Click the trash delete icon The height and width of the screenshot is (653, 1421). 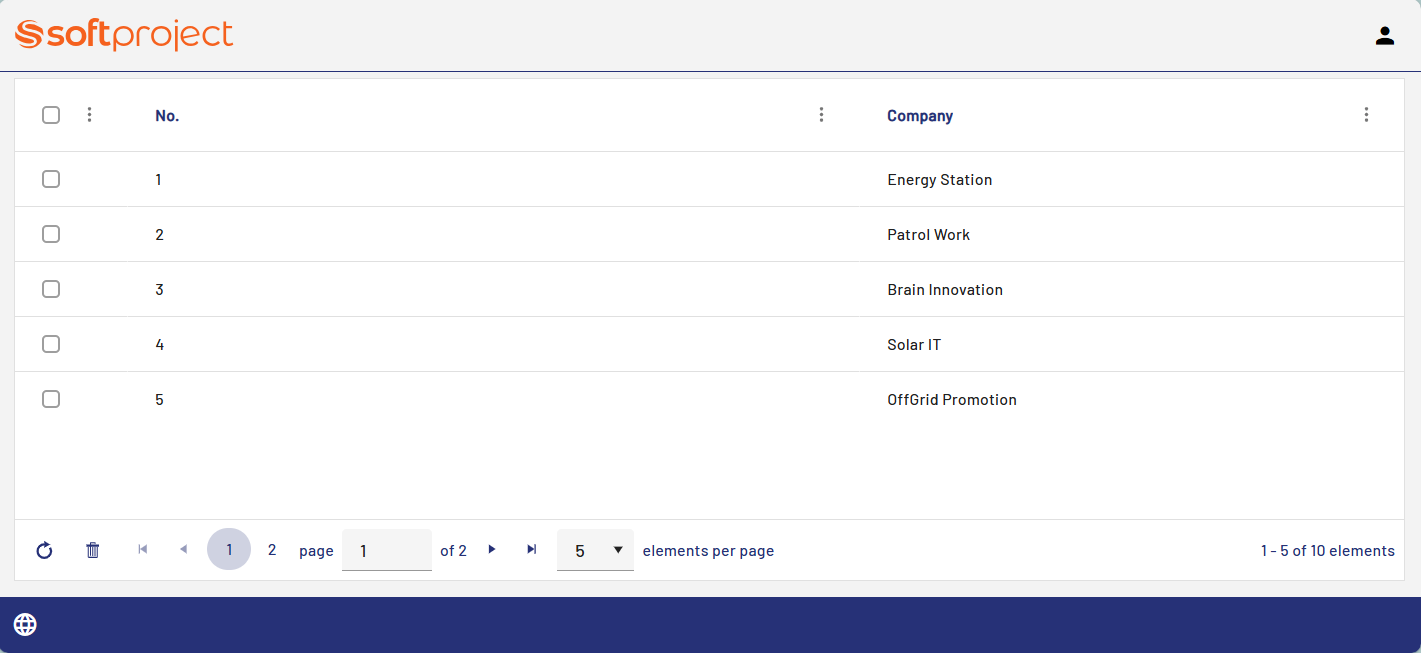(x=93, y=550)
